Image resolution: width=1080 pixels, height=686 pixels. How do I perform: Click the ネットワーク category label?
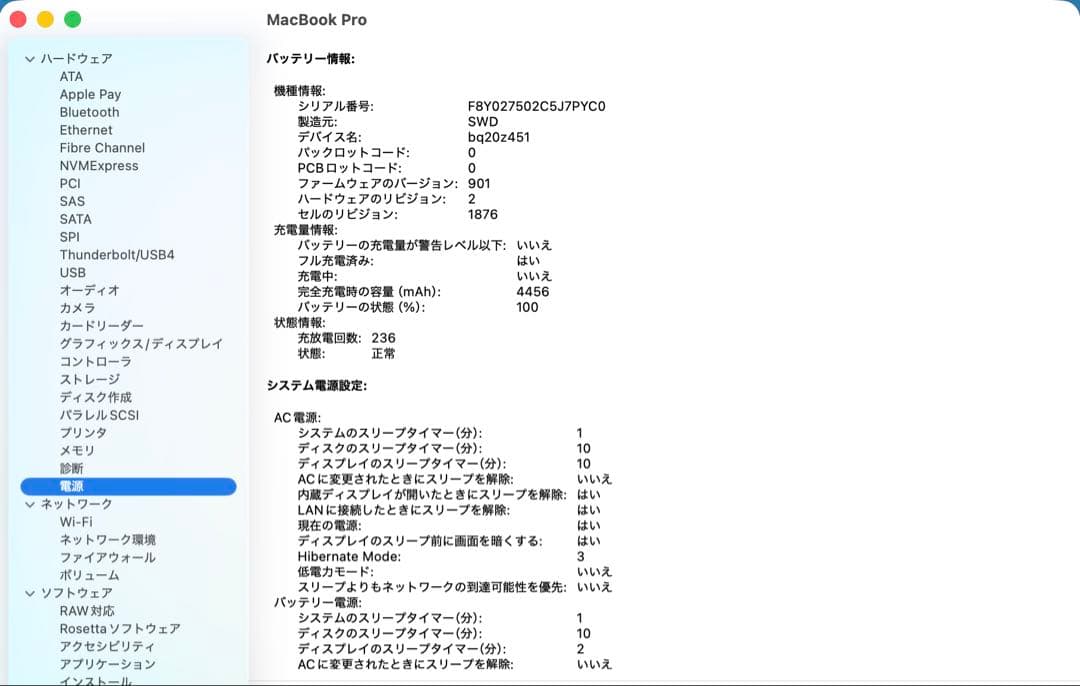coord(76,504)
